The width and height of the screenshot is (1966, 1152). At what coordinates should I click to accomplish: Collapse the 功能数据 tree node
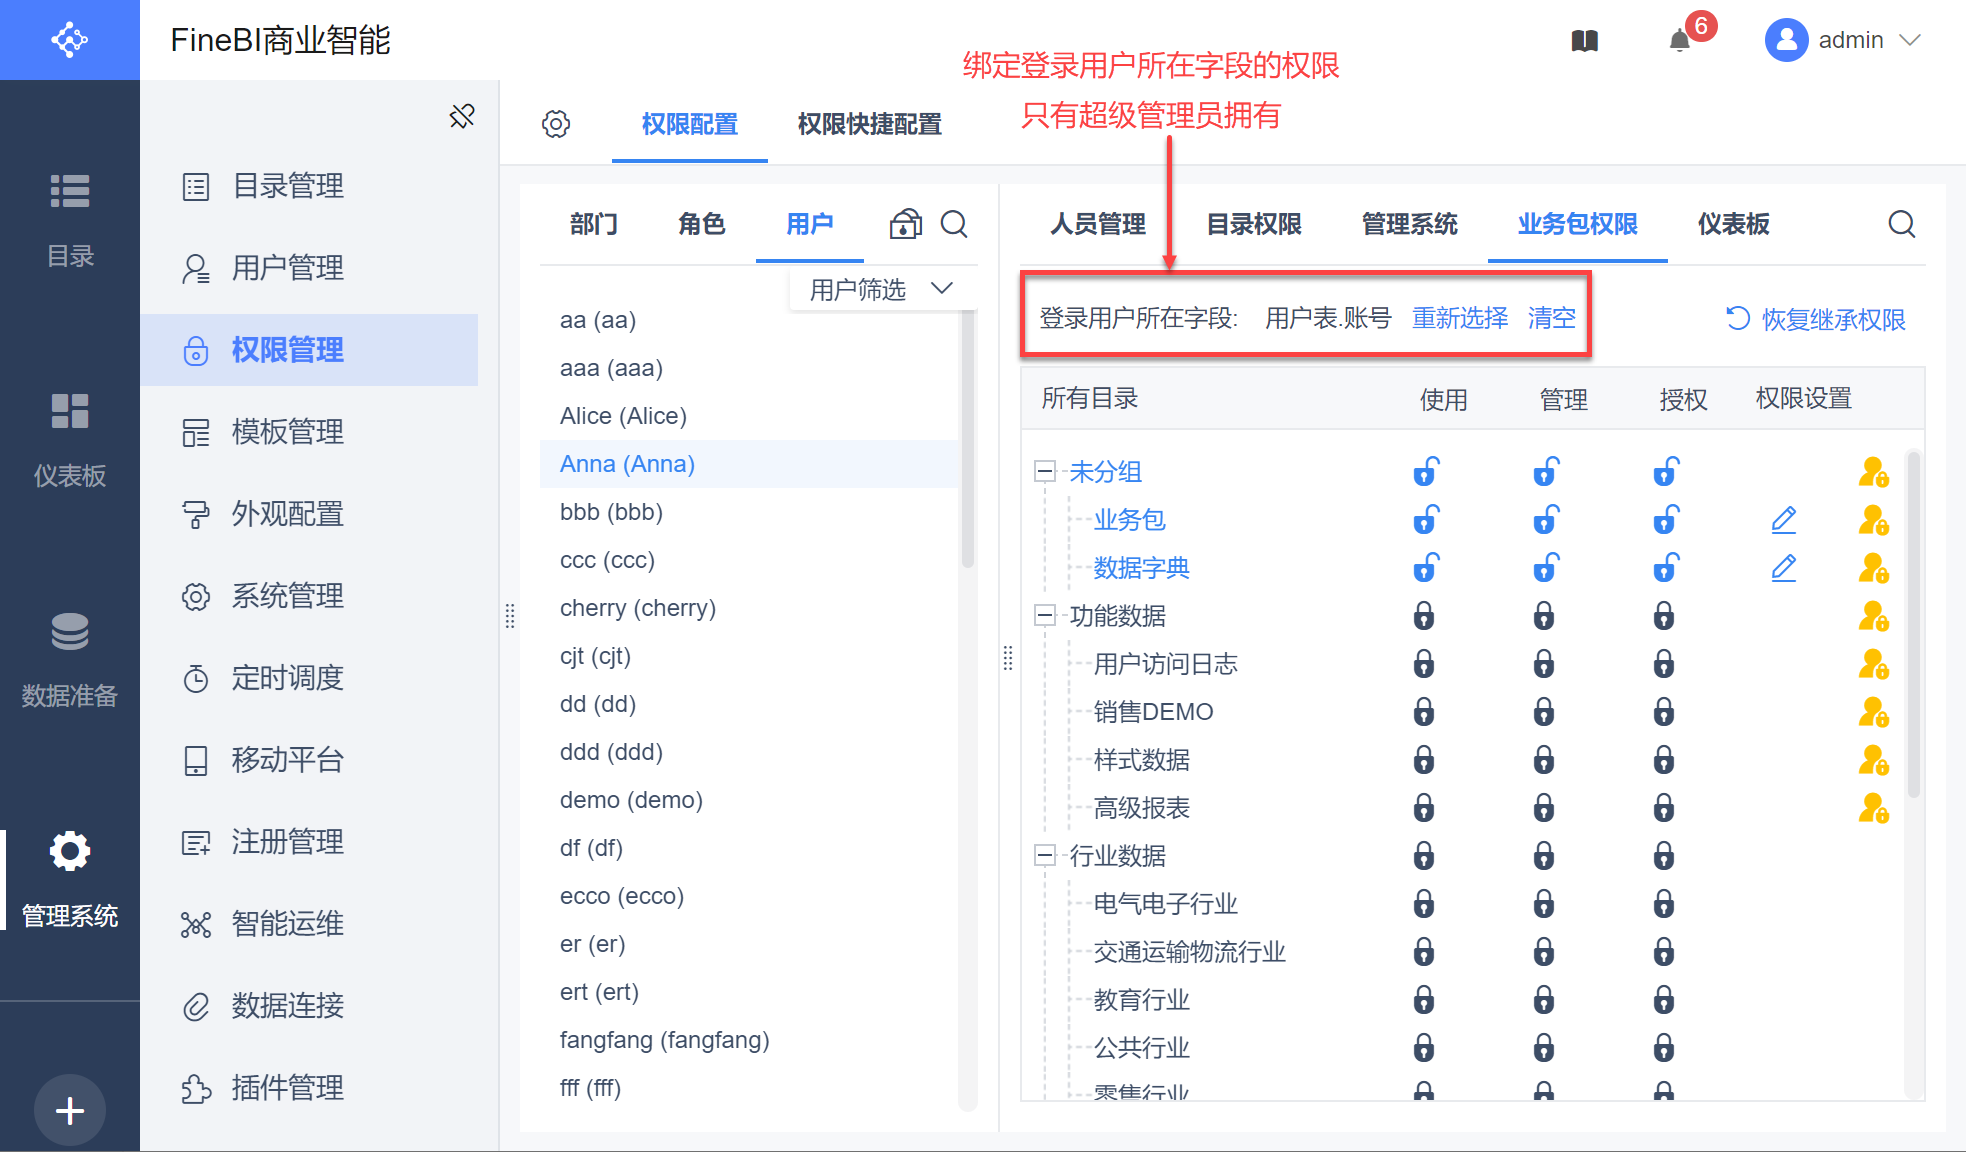pyautogui.click(x=1044, y=616)
